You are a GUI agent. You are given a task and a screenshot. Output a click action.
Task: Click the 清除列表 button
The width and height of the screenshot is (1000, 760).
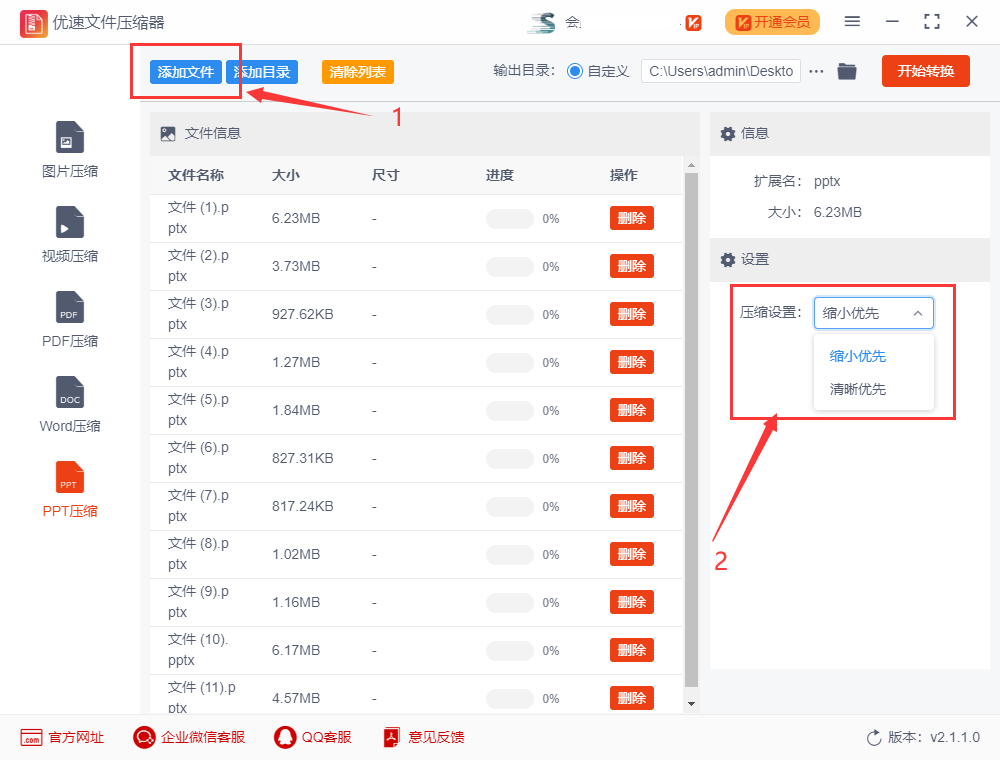coord(358,72)
